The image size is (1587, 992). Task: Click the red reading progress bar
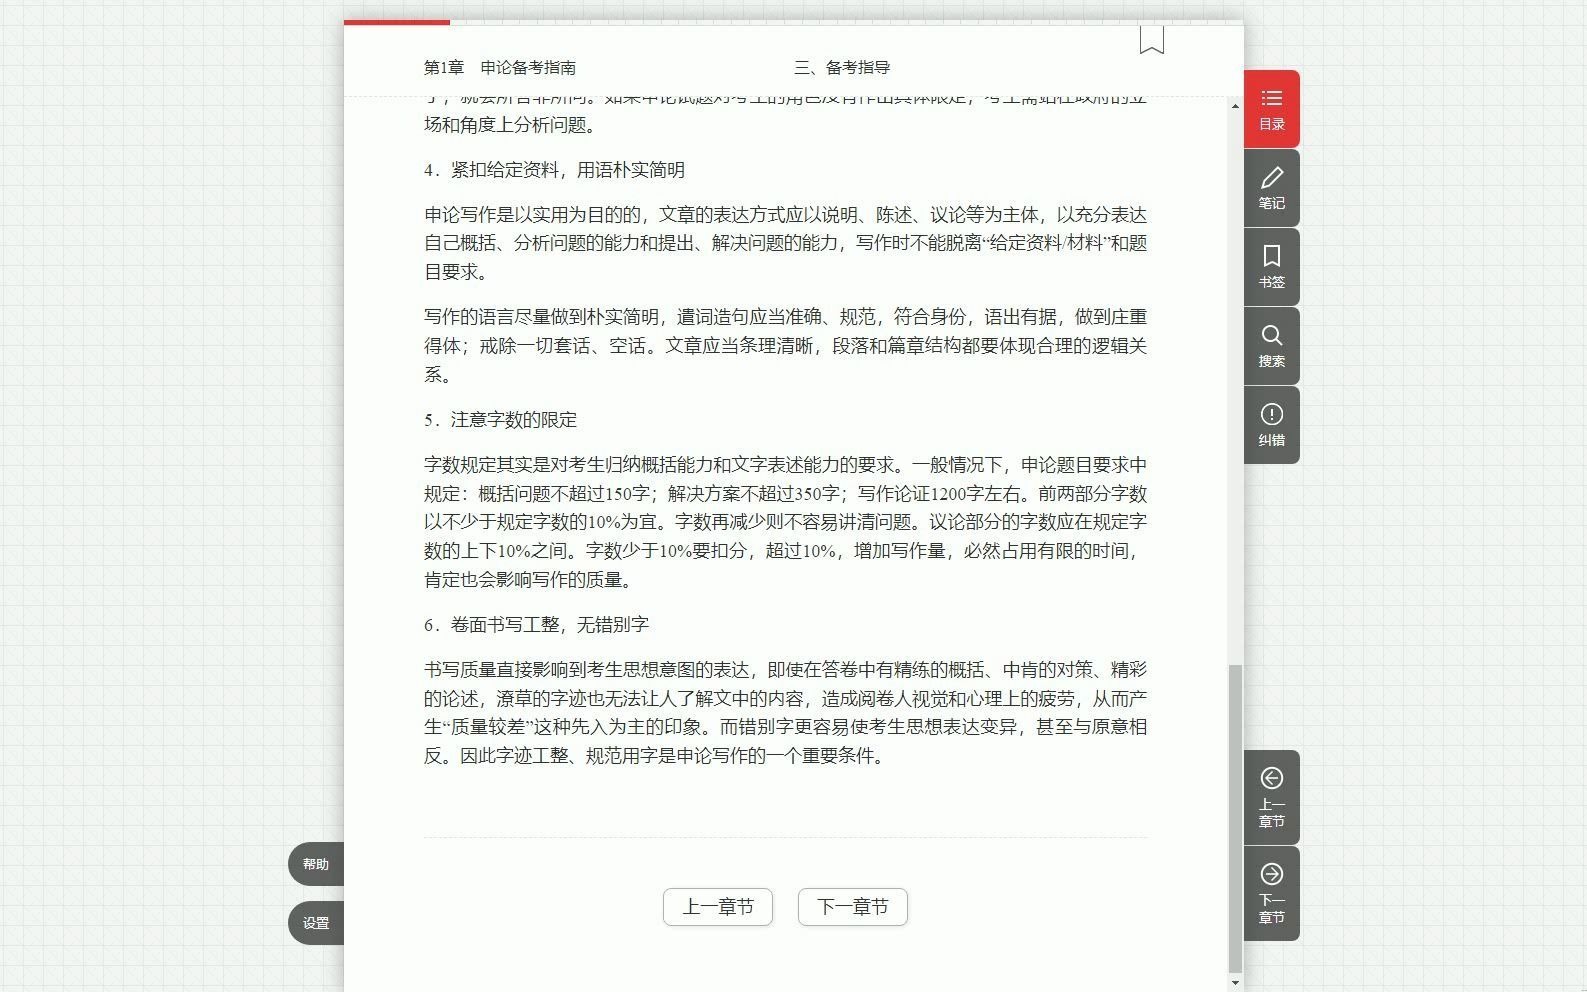[x=397, y=22]
